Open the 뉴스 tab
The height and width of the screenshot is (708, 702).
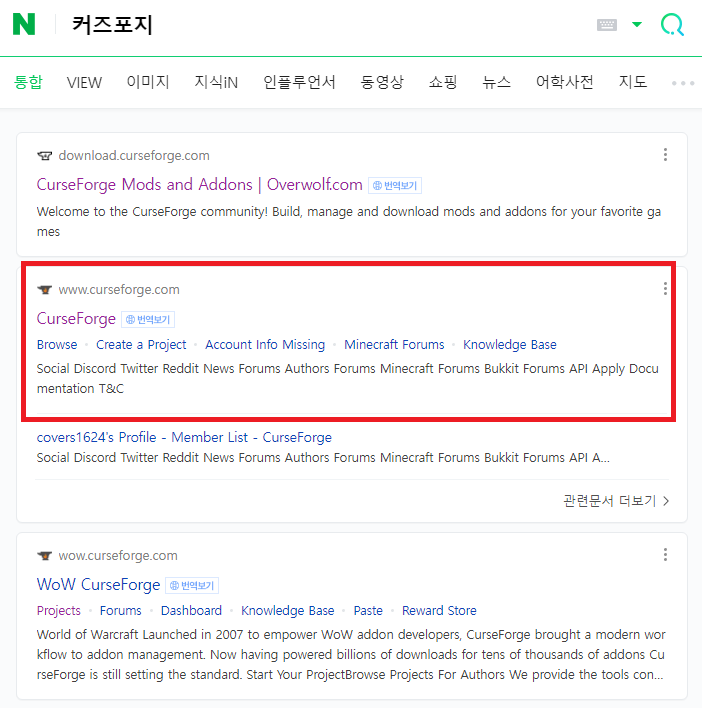tap(497, 82)
